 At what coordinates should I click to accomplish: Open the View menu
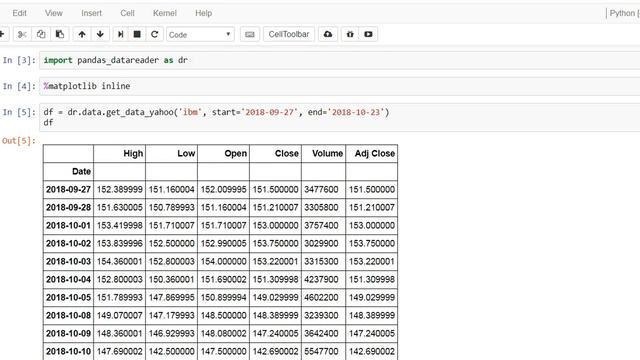pyautogui.click(x=54, y=13)
